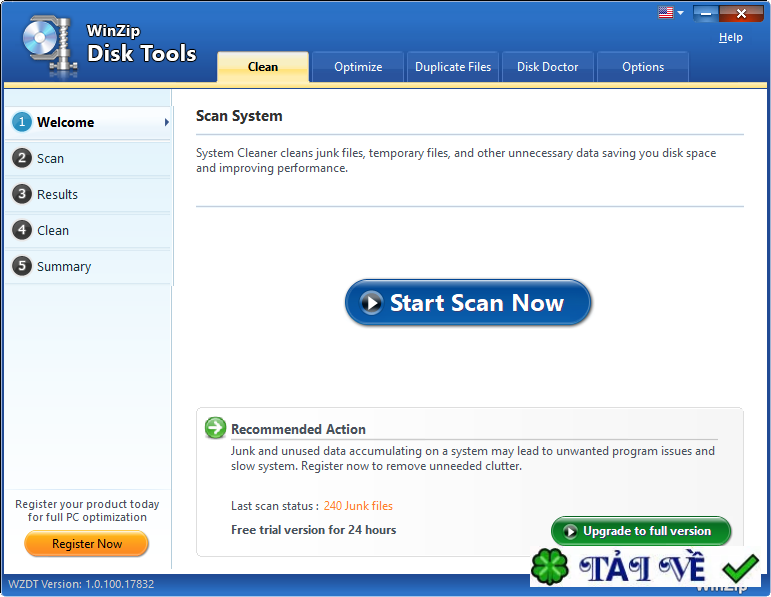771x597 pixels.
Task: Click the 240 Junk files text
Action: coord(358,506)
